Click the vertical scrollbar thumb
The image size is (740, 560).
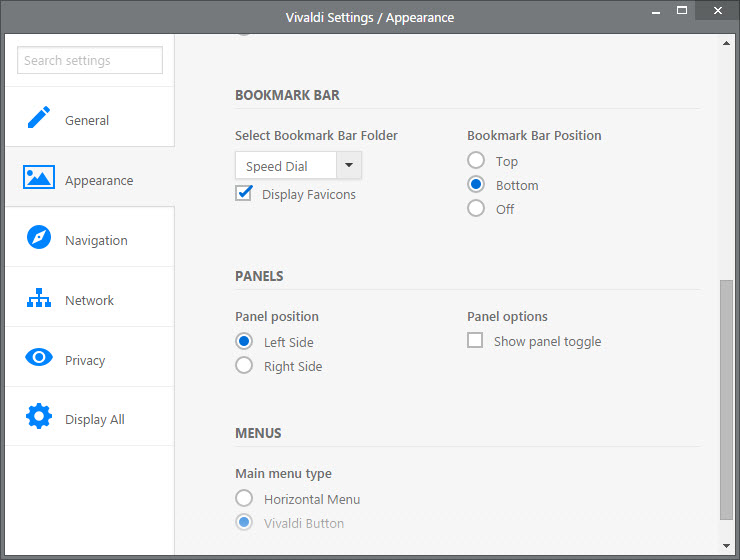[726, 400]
